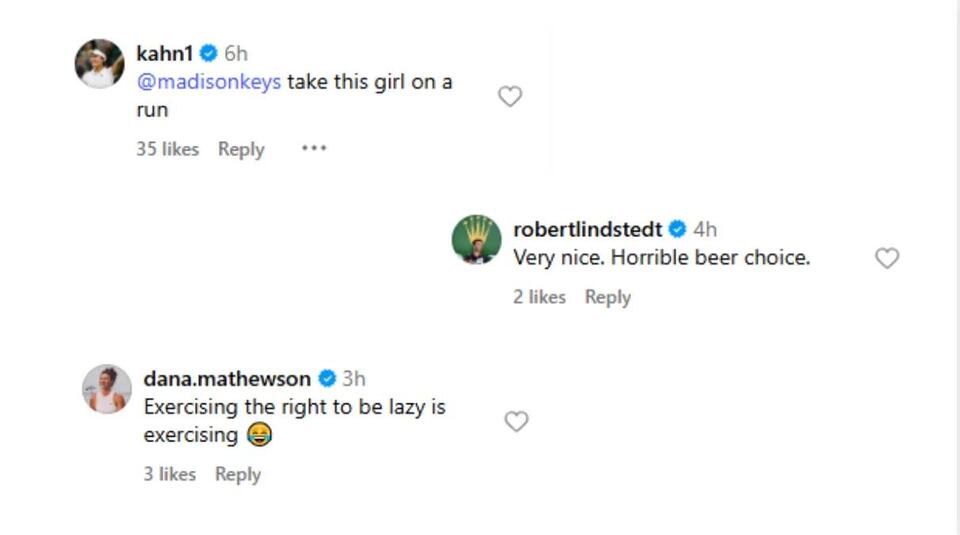Like dana.mathewson's comment with the heart

(x=516, y=422)
